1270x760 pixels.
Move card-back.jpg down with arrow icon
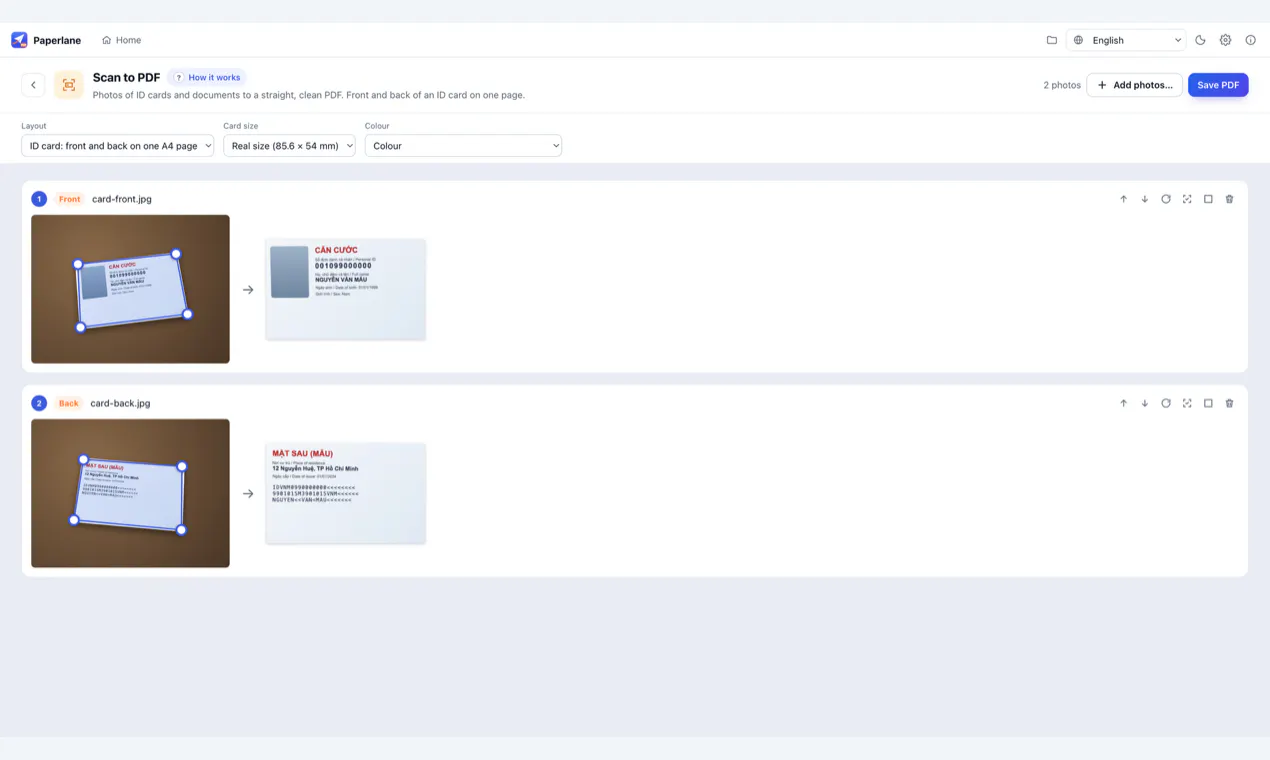tap(1145, 403)
